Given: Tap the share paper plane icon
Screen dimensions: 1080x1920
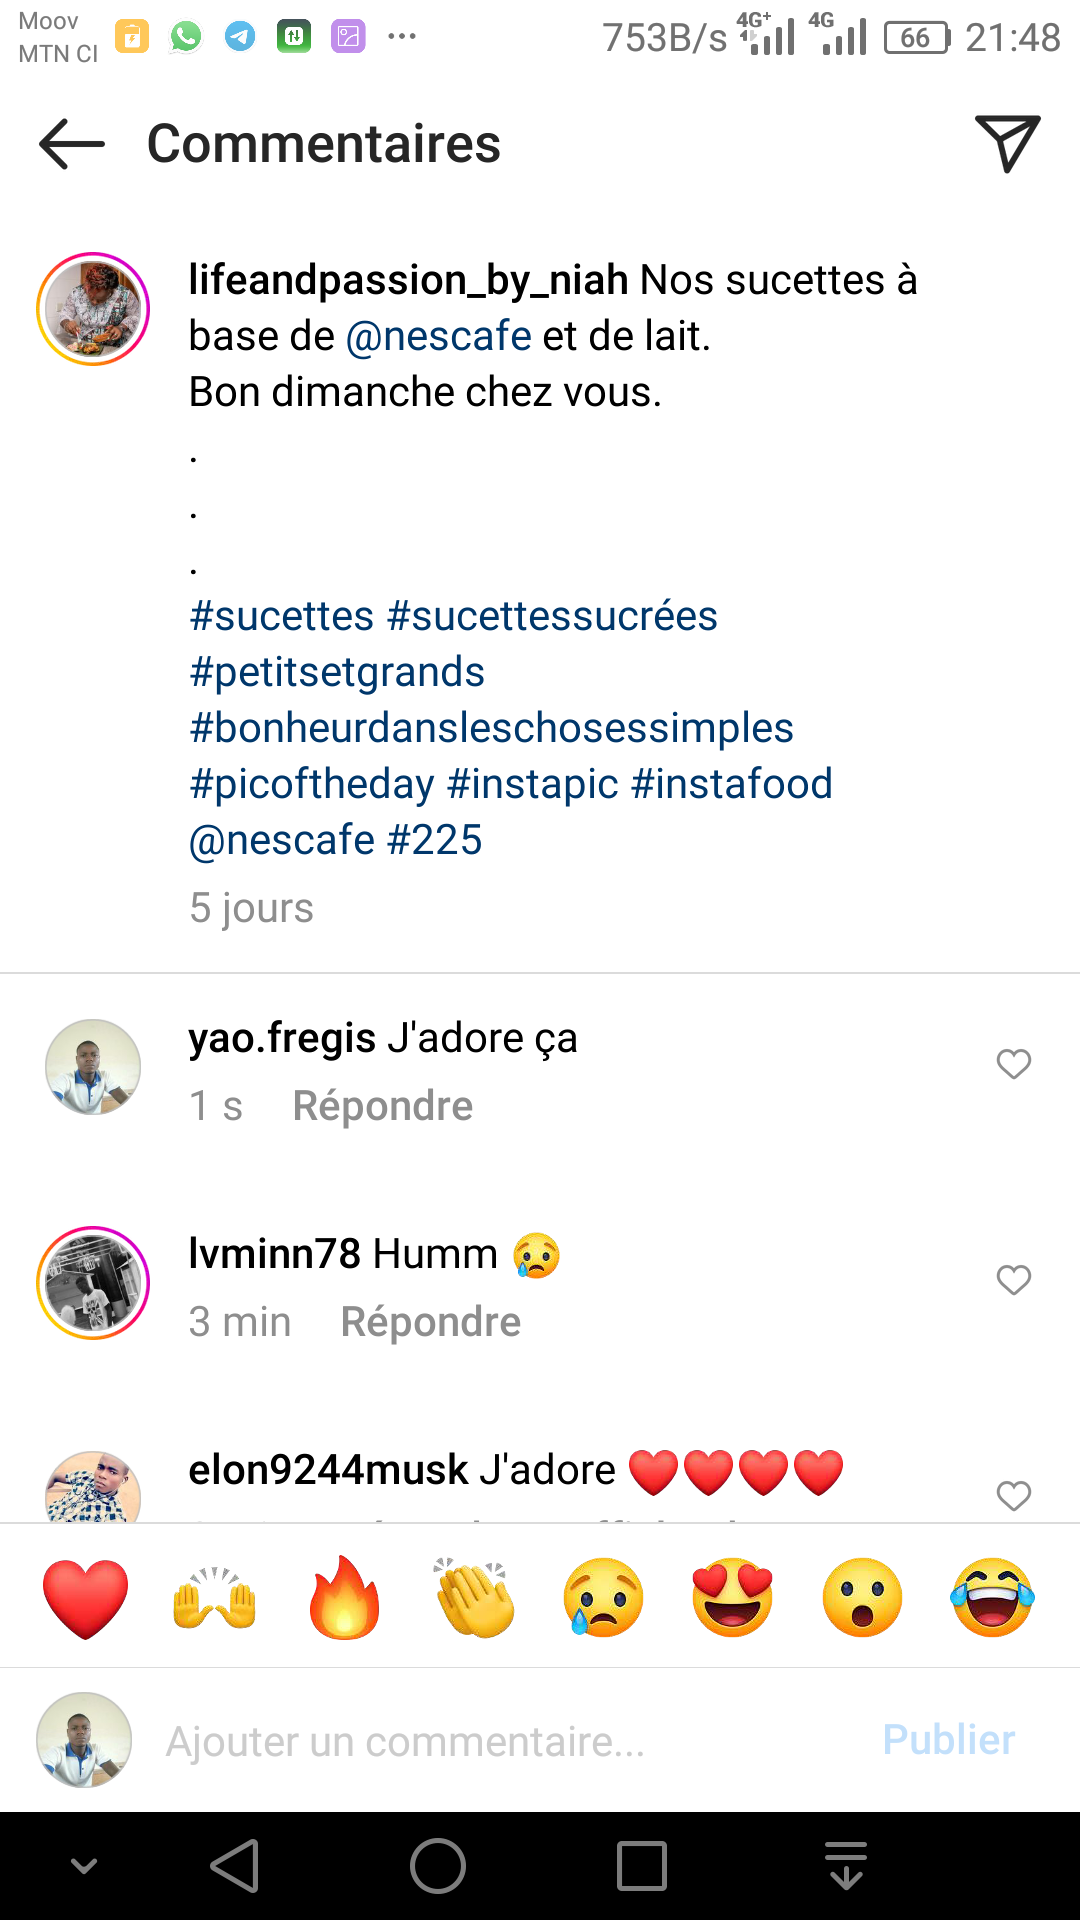Looking at the screenshot, I should [x=1007, y=143].
